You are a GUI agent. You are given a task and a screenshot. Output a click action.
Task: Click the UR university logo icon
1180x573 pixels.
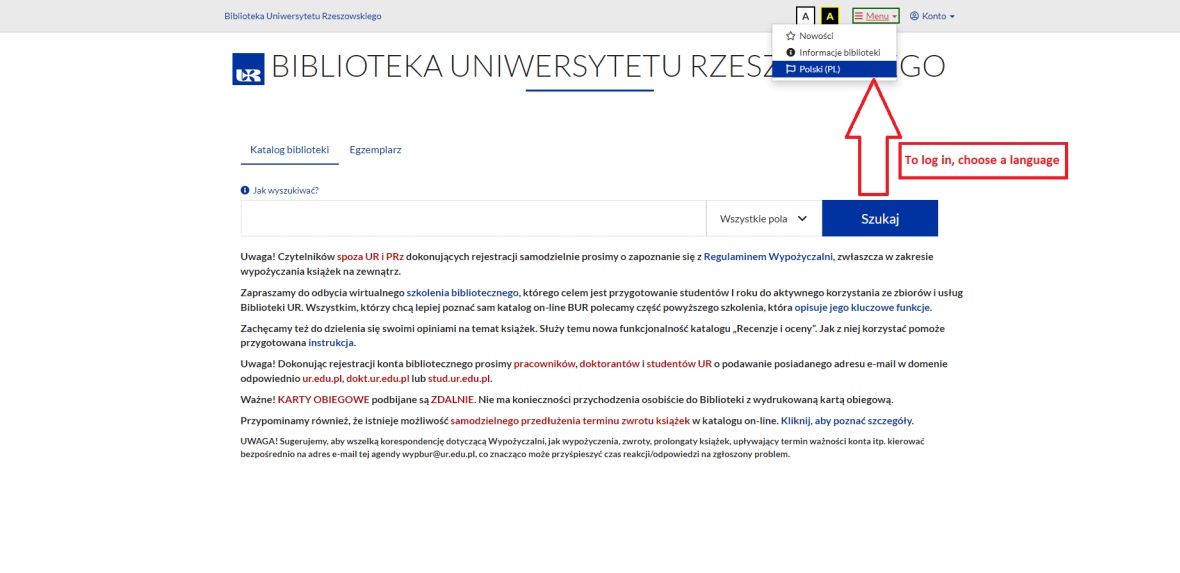pyautogui.click(x=248, y=69)
